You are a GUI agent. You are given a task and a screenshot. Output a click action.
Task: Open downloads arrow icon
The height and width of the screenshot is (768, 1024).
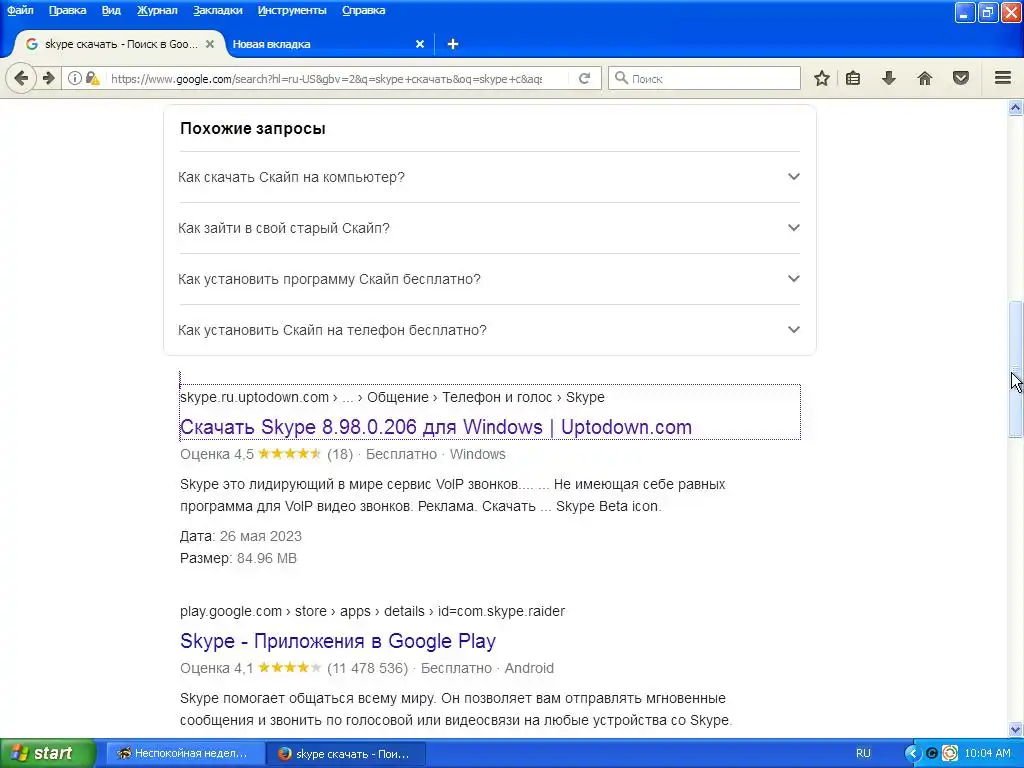pos(888,78)
